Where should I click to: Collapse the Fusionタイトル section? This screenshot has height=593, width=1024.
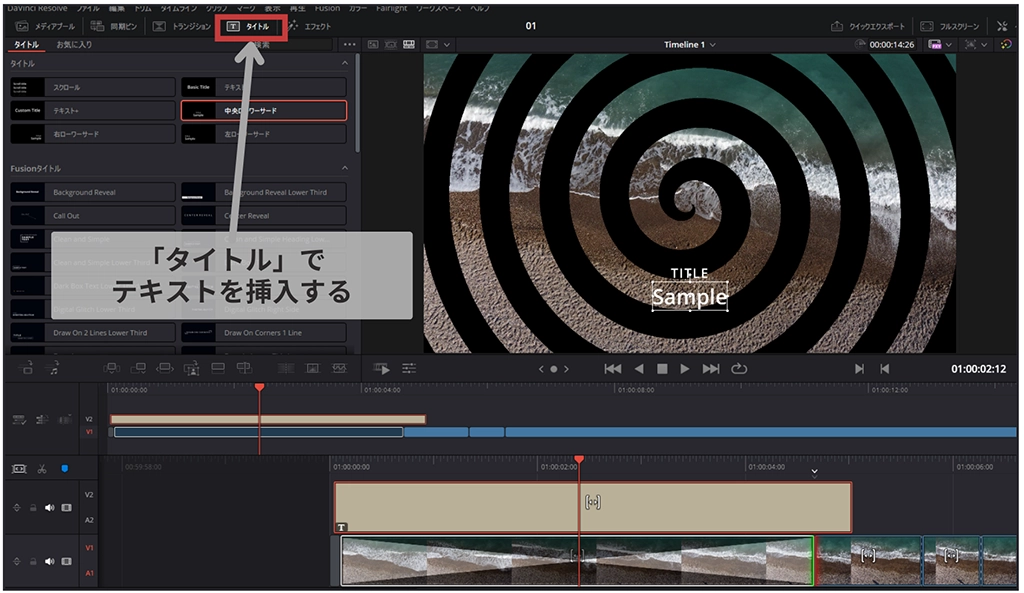coord(345,168)
